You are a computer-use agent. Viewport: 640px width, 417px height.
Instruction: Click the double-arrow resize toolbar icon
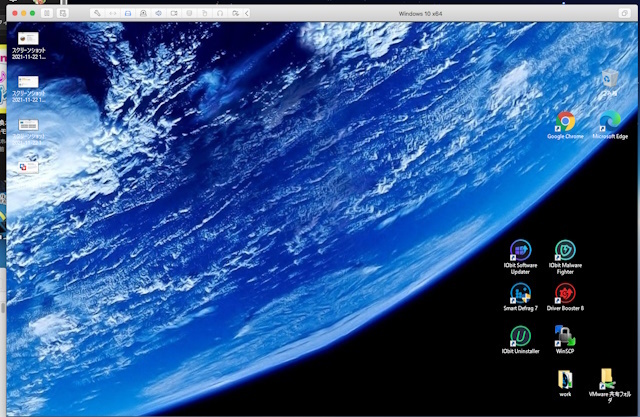(113, 13)
